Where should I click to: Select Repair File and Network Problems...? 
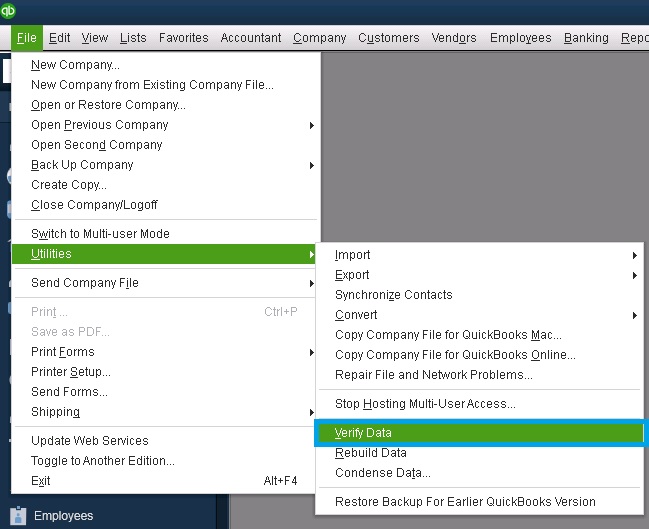(479, 375)
